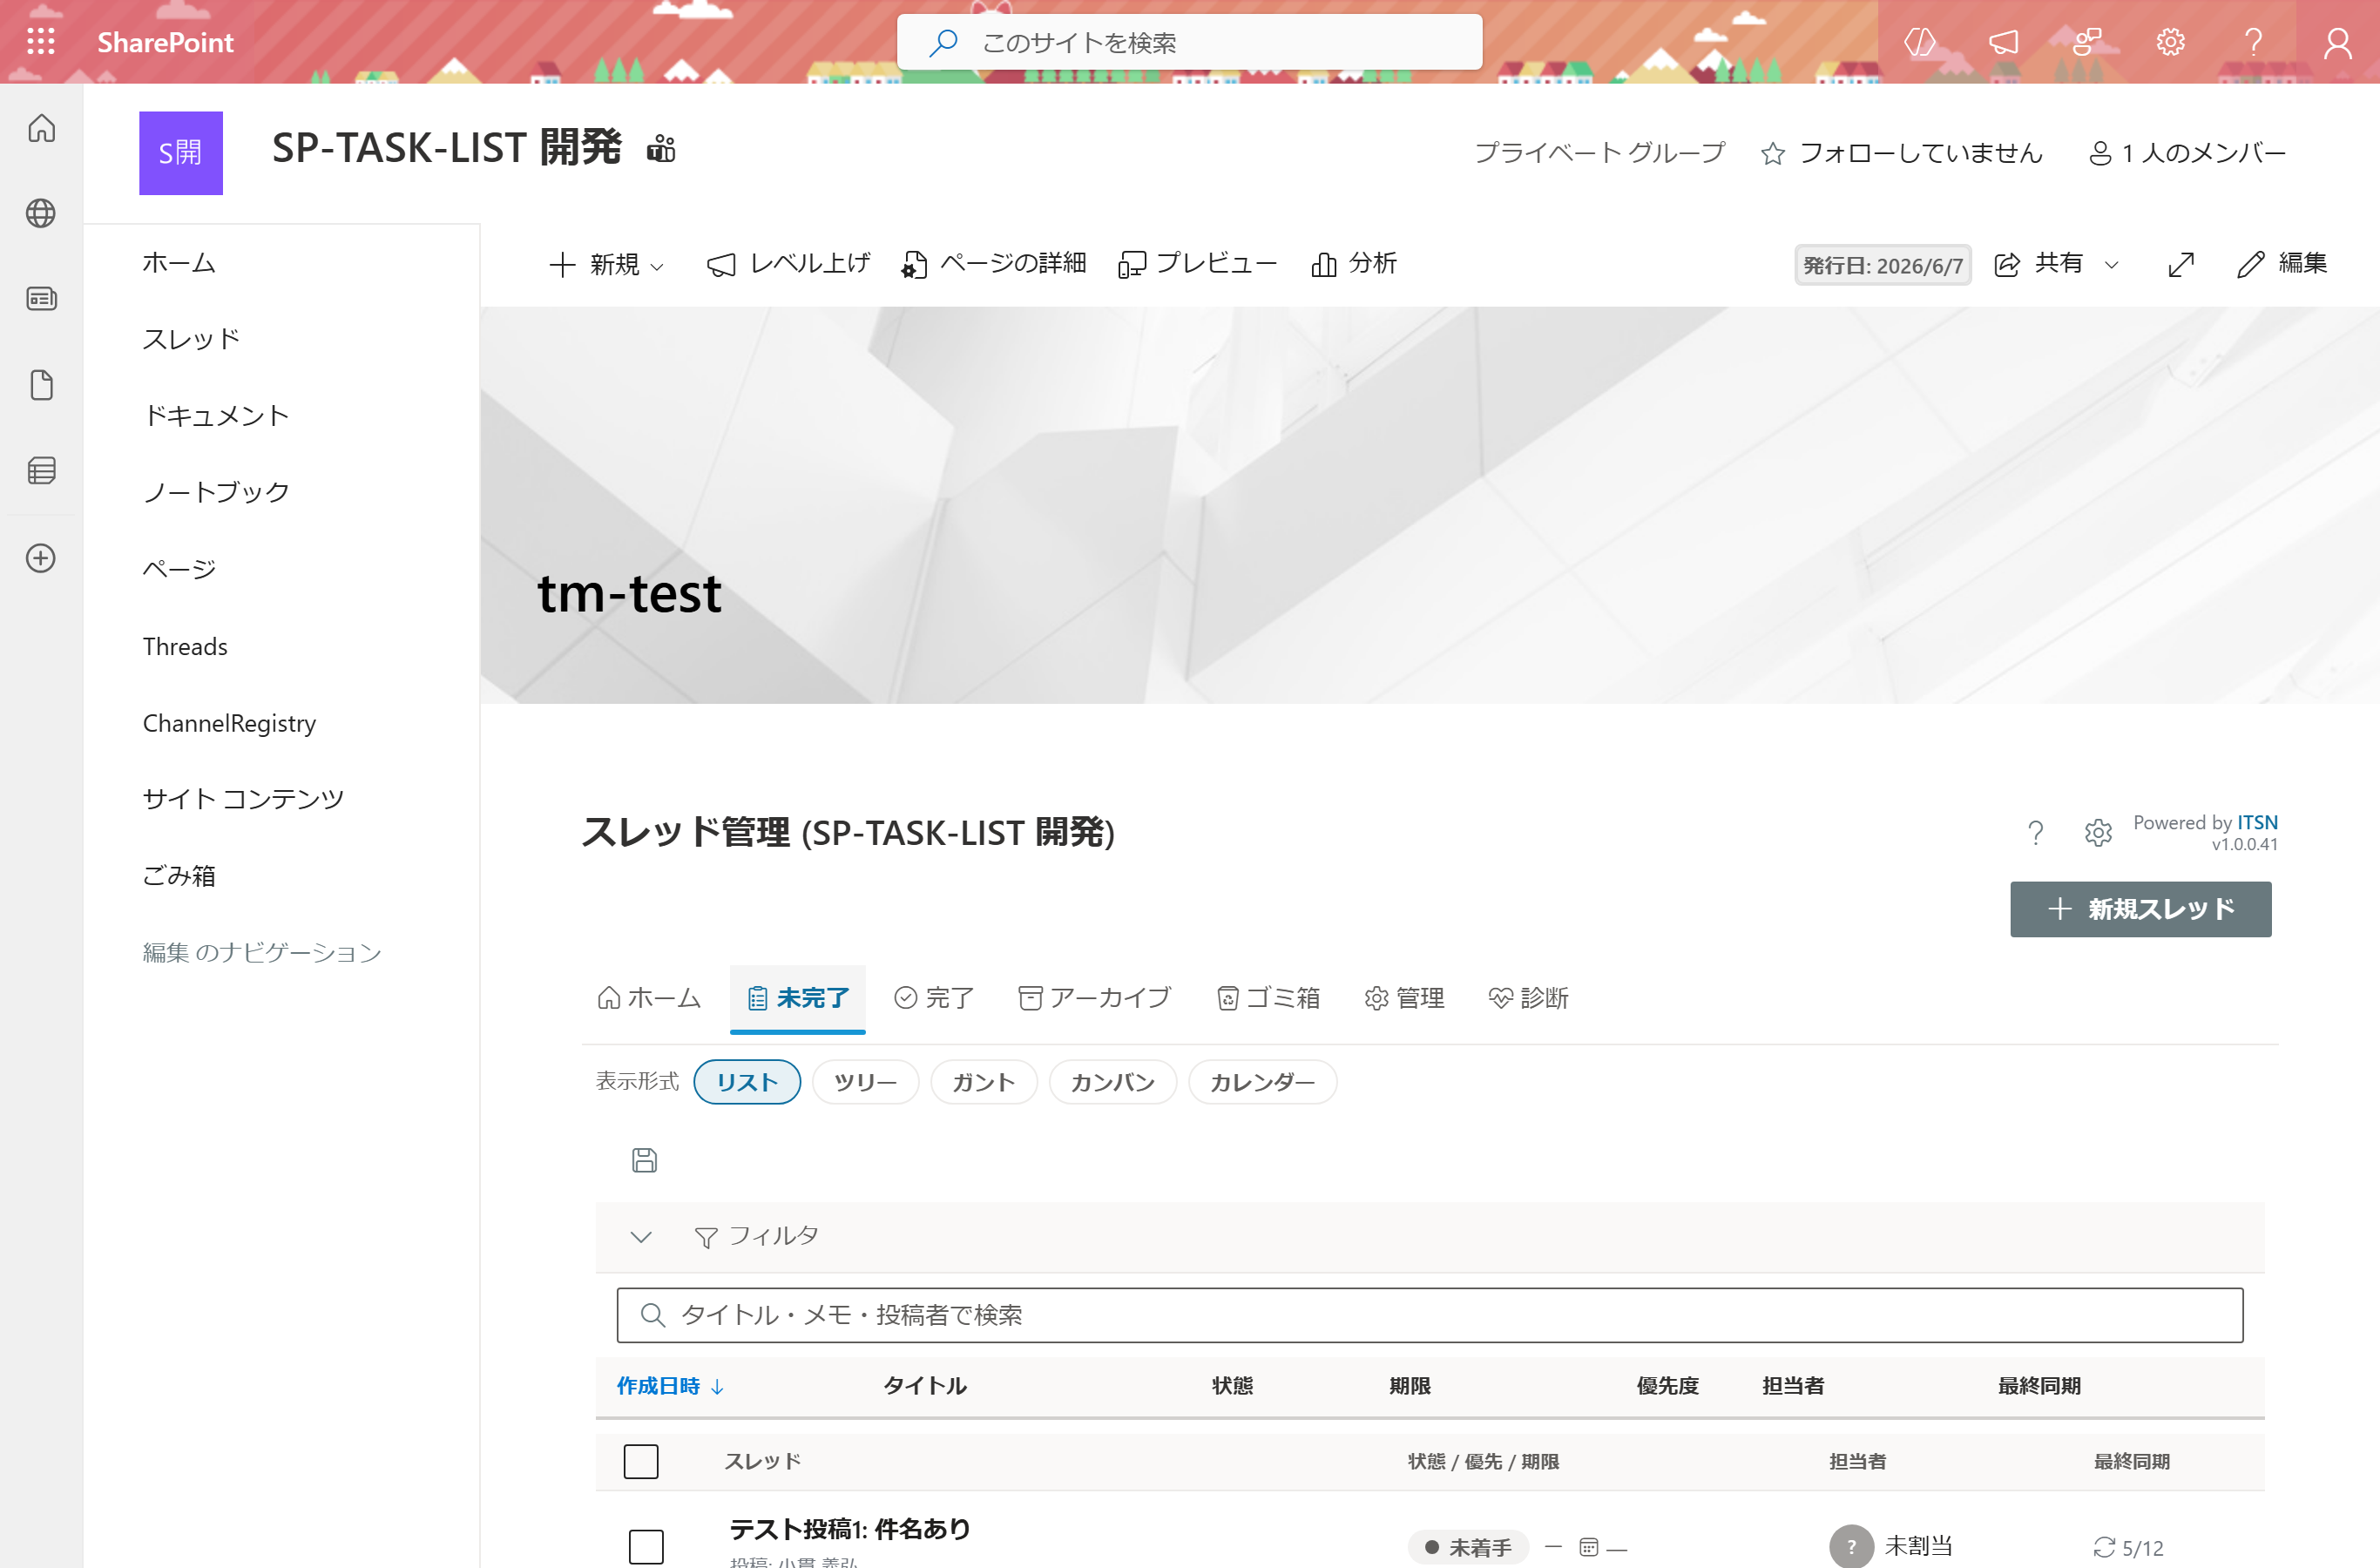Open the help question mark in header
The width and height of the screenshot is (2380, 1568).
pyautogui.click(x=2253, y=42)
